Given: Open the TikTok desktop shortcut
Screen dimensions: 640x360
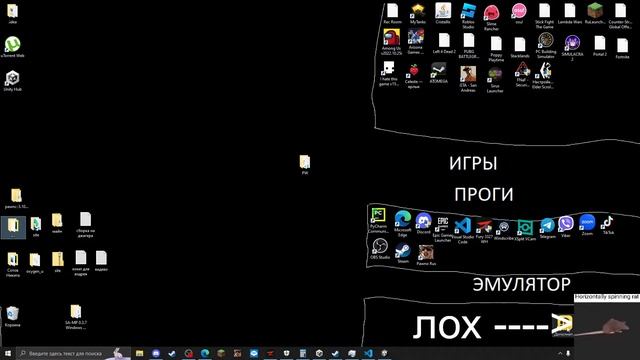Looking at the screenshot, I should 608,225.
